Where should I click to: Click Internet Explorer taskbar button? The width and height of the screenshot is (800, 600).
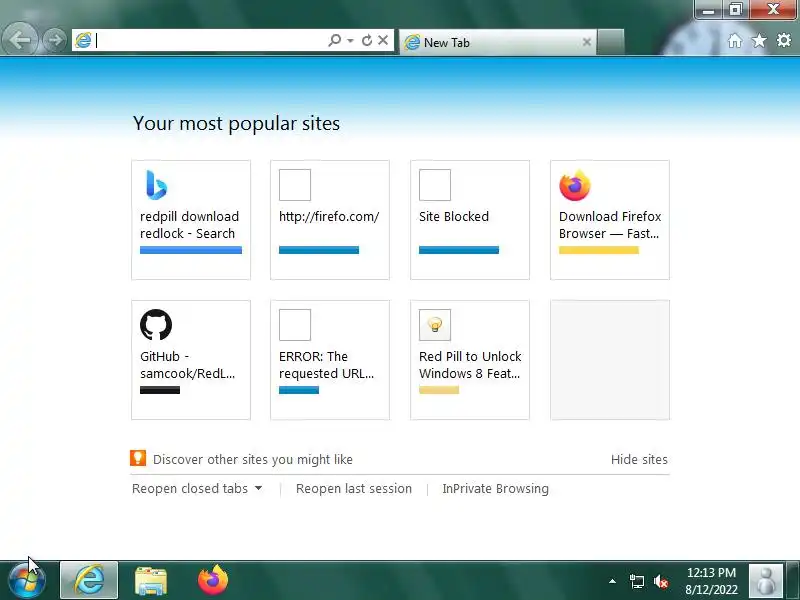89,580
